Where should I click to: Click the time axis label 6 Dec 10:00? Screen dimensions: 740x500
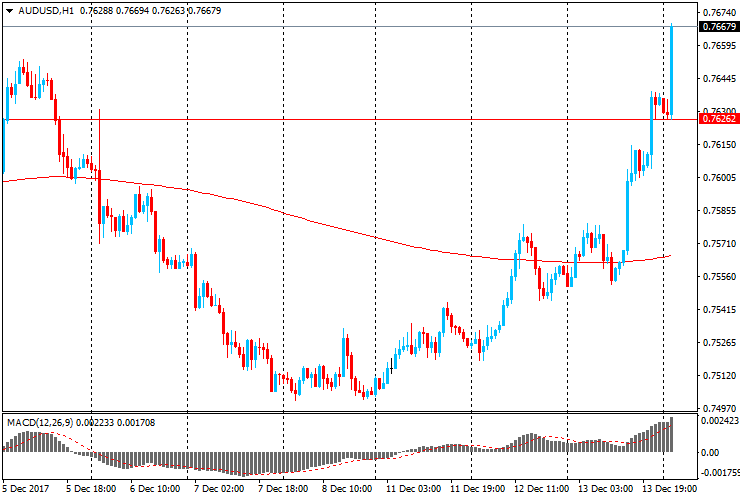pos(155,488)
